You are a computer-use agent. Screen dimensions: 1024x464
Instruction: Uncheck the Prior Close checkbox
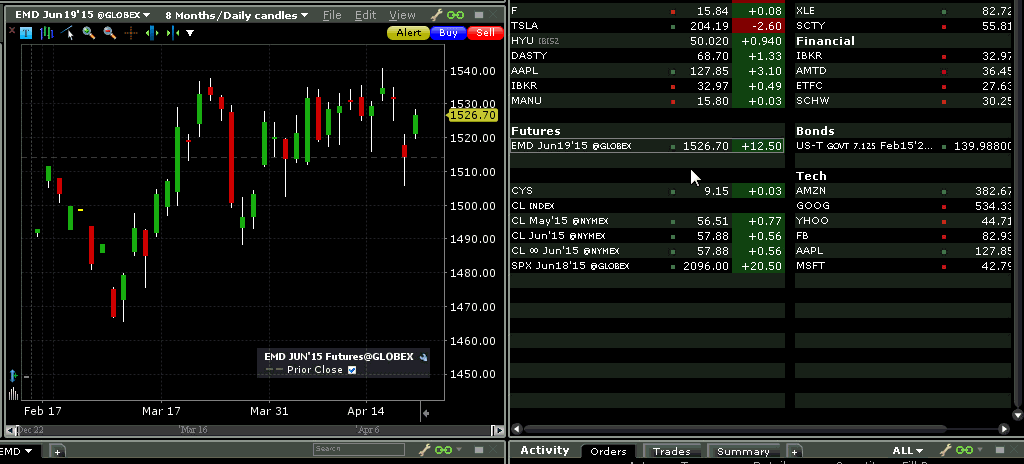tap(352, 370)
